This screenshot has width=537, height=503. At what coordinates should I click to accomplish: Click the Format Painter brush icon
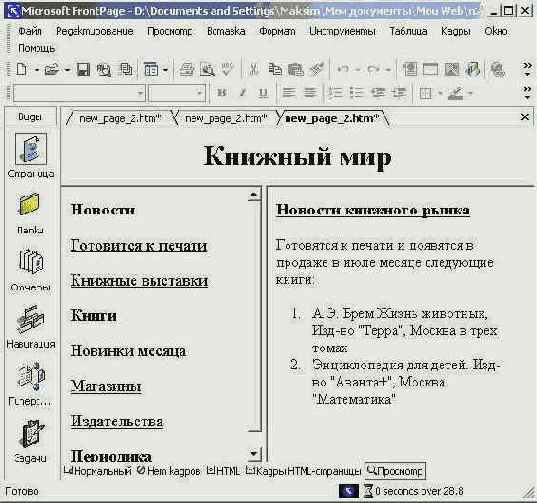pyautogui.click(x=317, y=70)
